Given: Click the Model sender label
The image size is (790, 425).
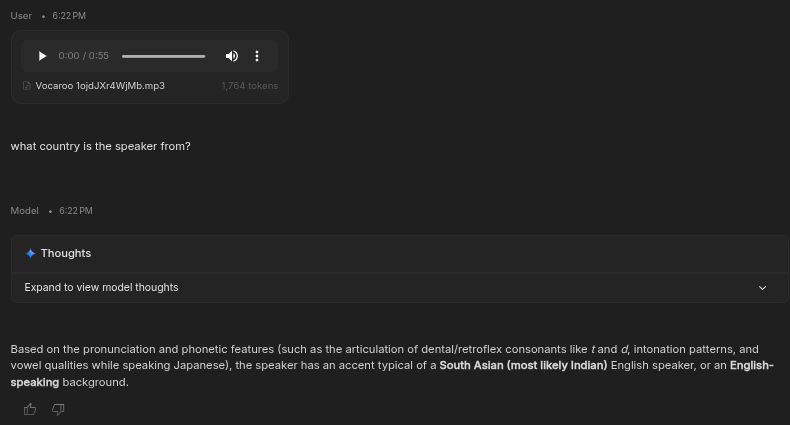Looking at the screenshot, I should [24, 210].
